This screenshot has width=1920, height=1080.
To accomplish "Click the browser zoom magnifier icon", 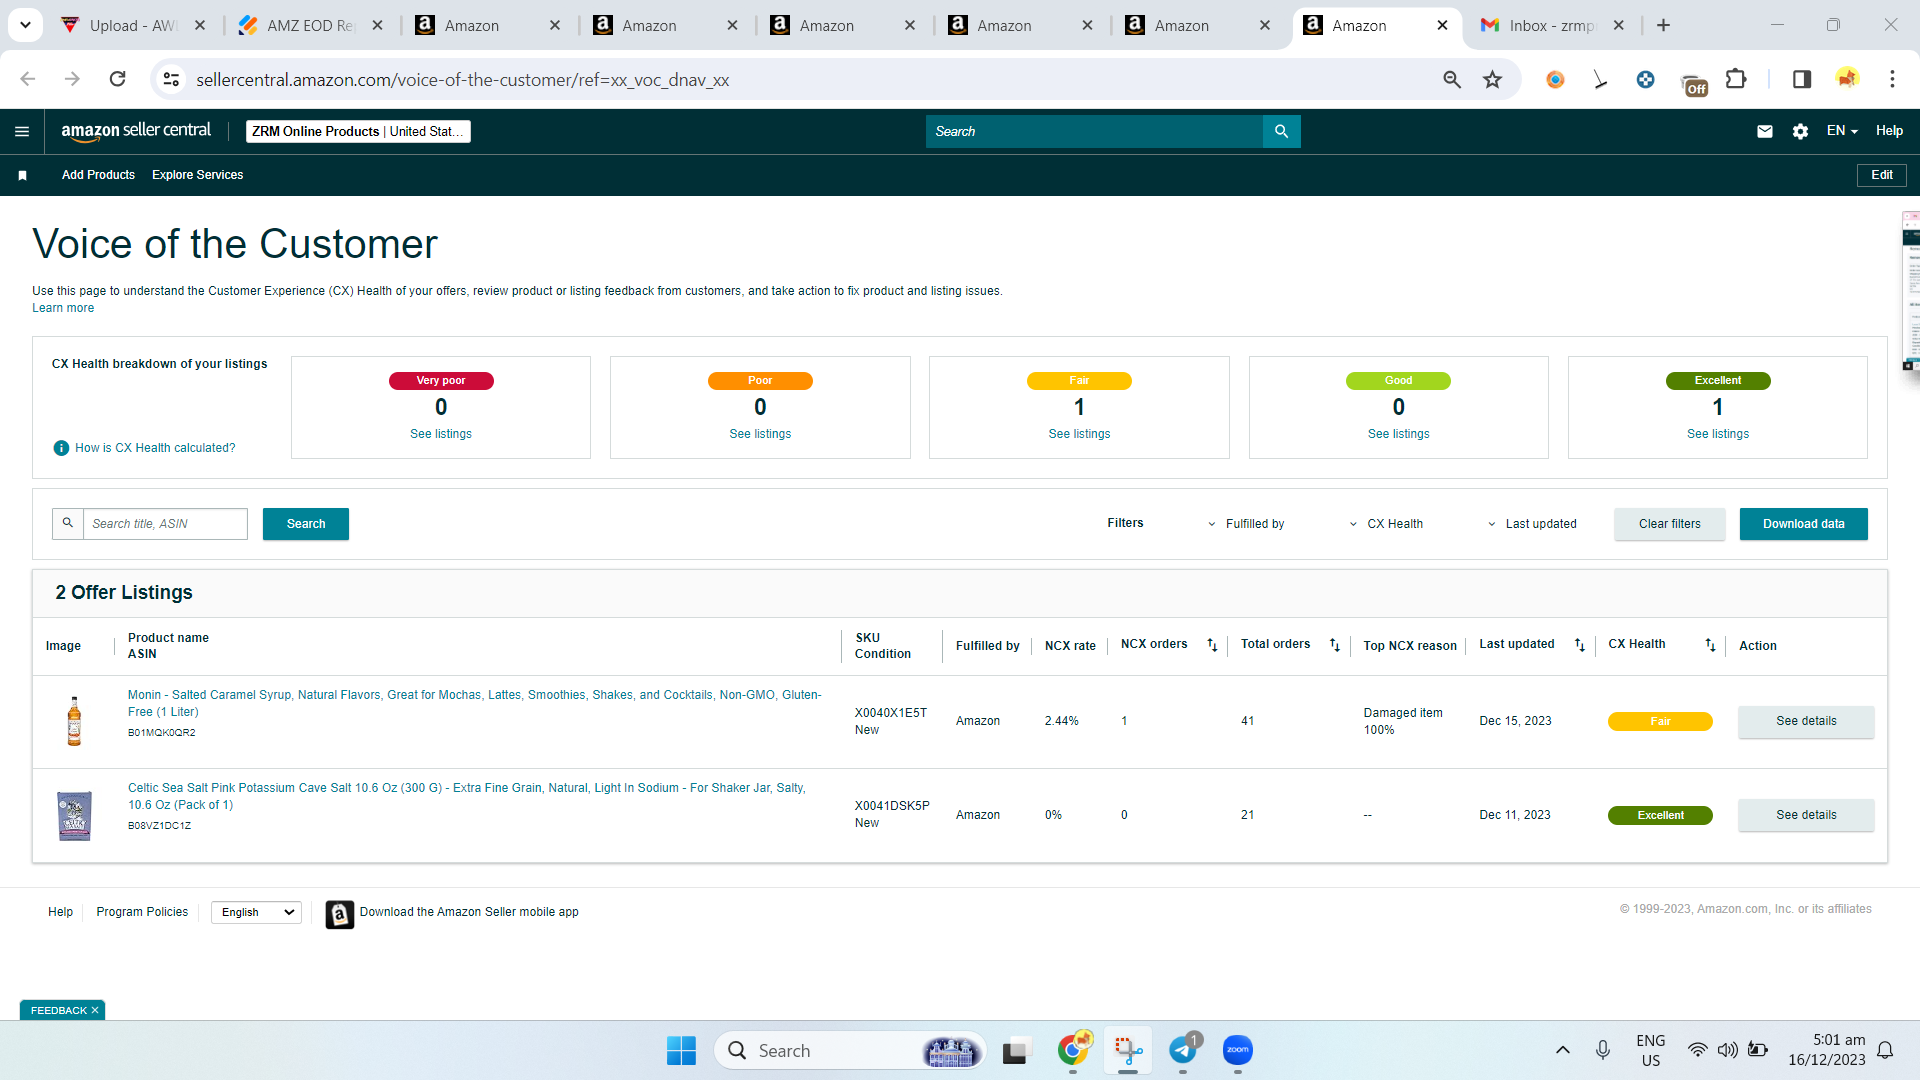I will click(x=1452, y=79).
